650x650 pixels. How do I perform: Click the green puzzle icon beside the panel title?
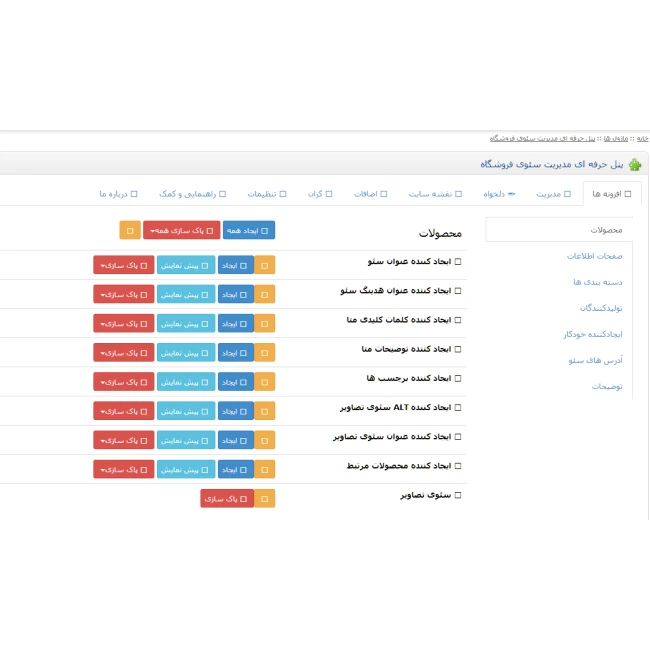(x=635, y=164)
